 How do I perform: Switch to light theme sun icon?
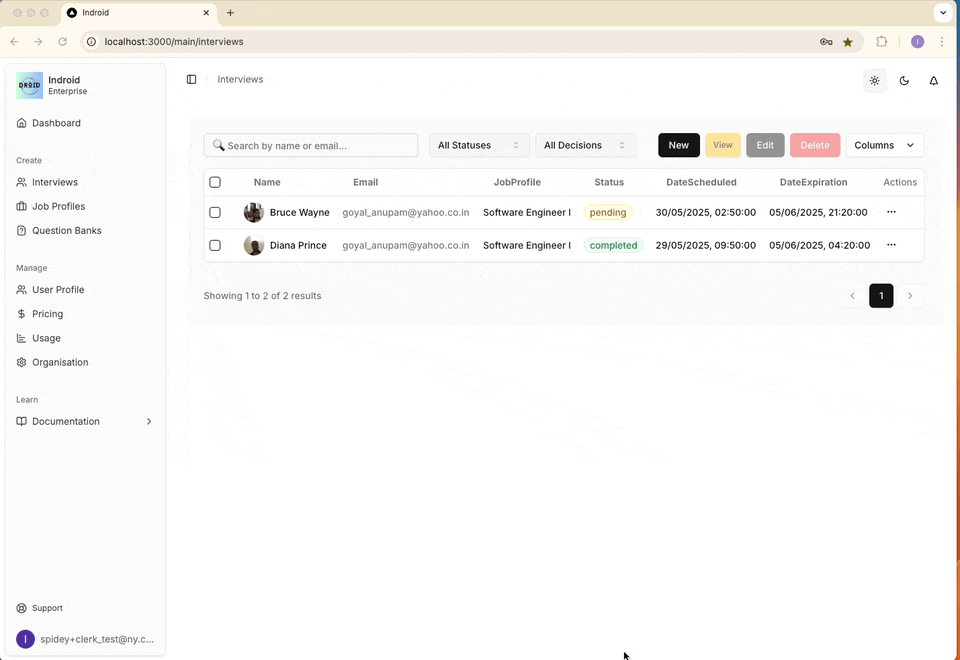pos(874,81)
